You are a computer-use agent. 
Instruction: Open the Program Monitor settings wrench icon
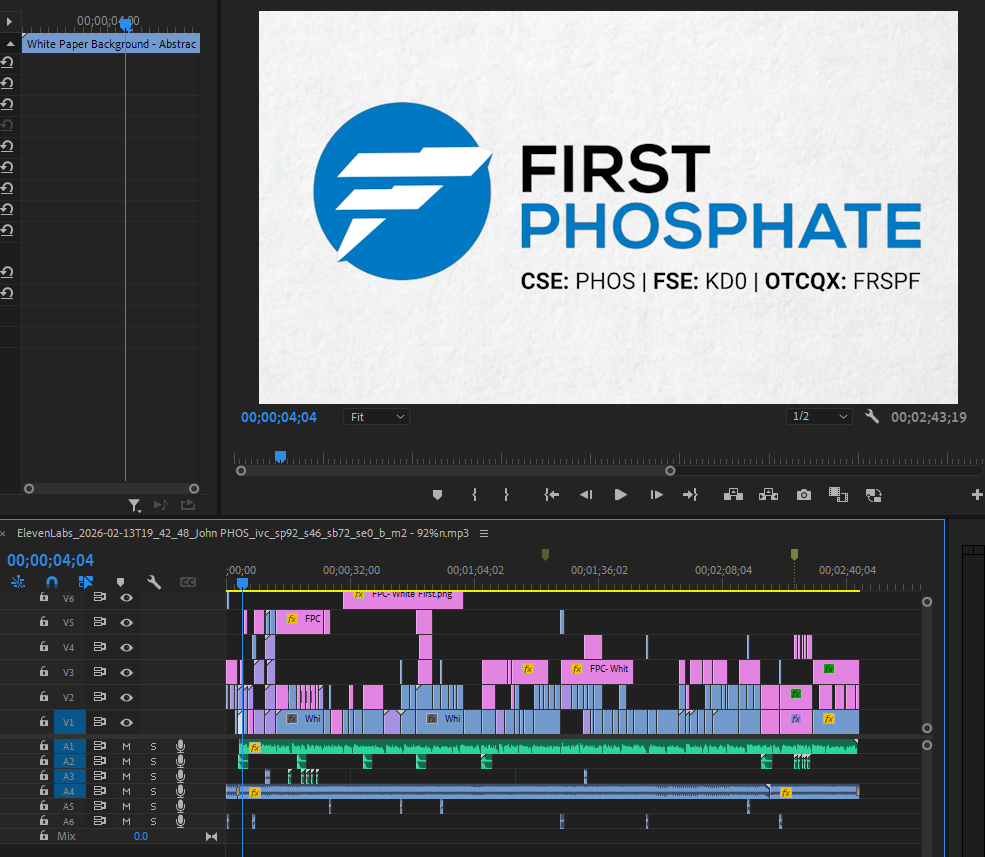point(871,416)
